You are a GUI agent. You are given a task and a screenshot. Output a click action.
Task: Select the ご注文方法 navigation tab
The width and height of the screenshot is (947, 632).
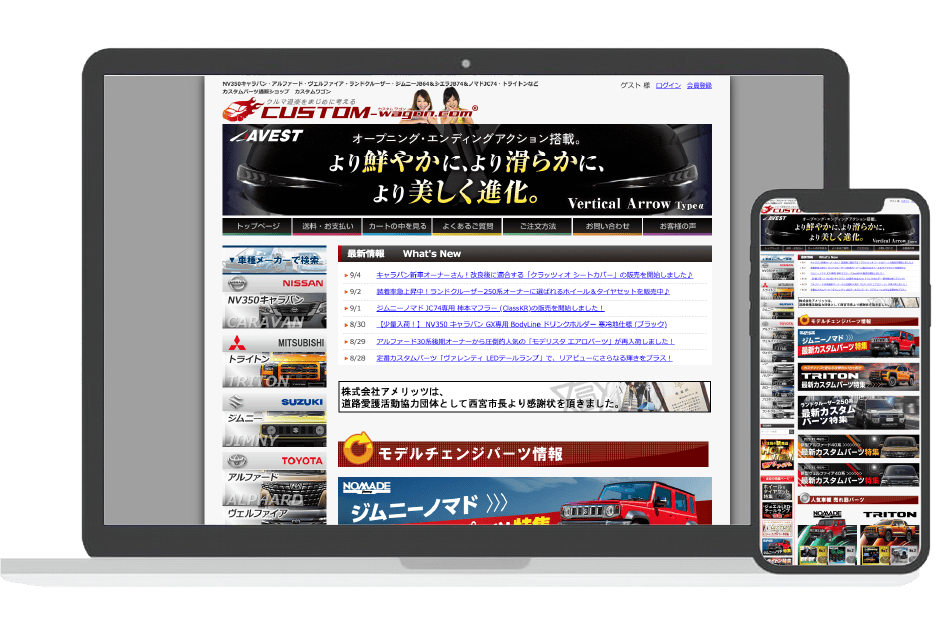pos(537,227)
